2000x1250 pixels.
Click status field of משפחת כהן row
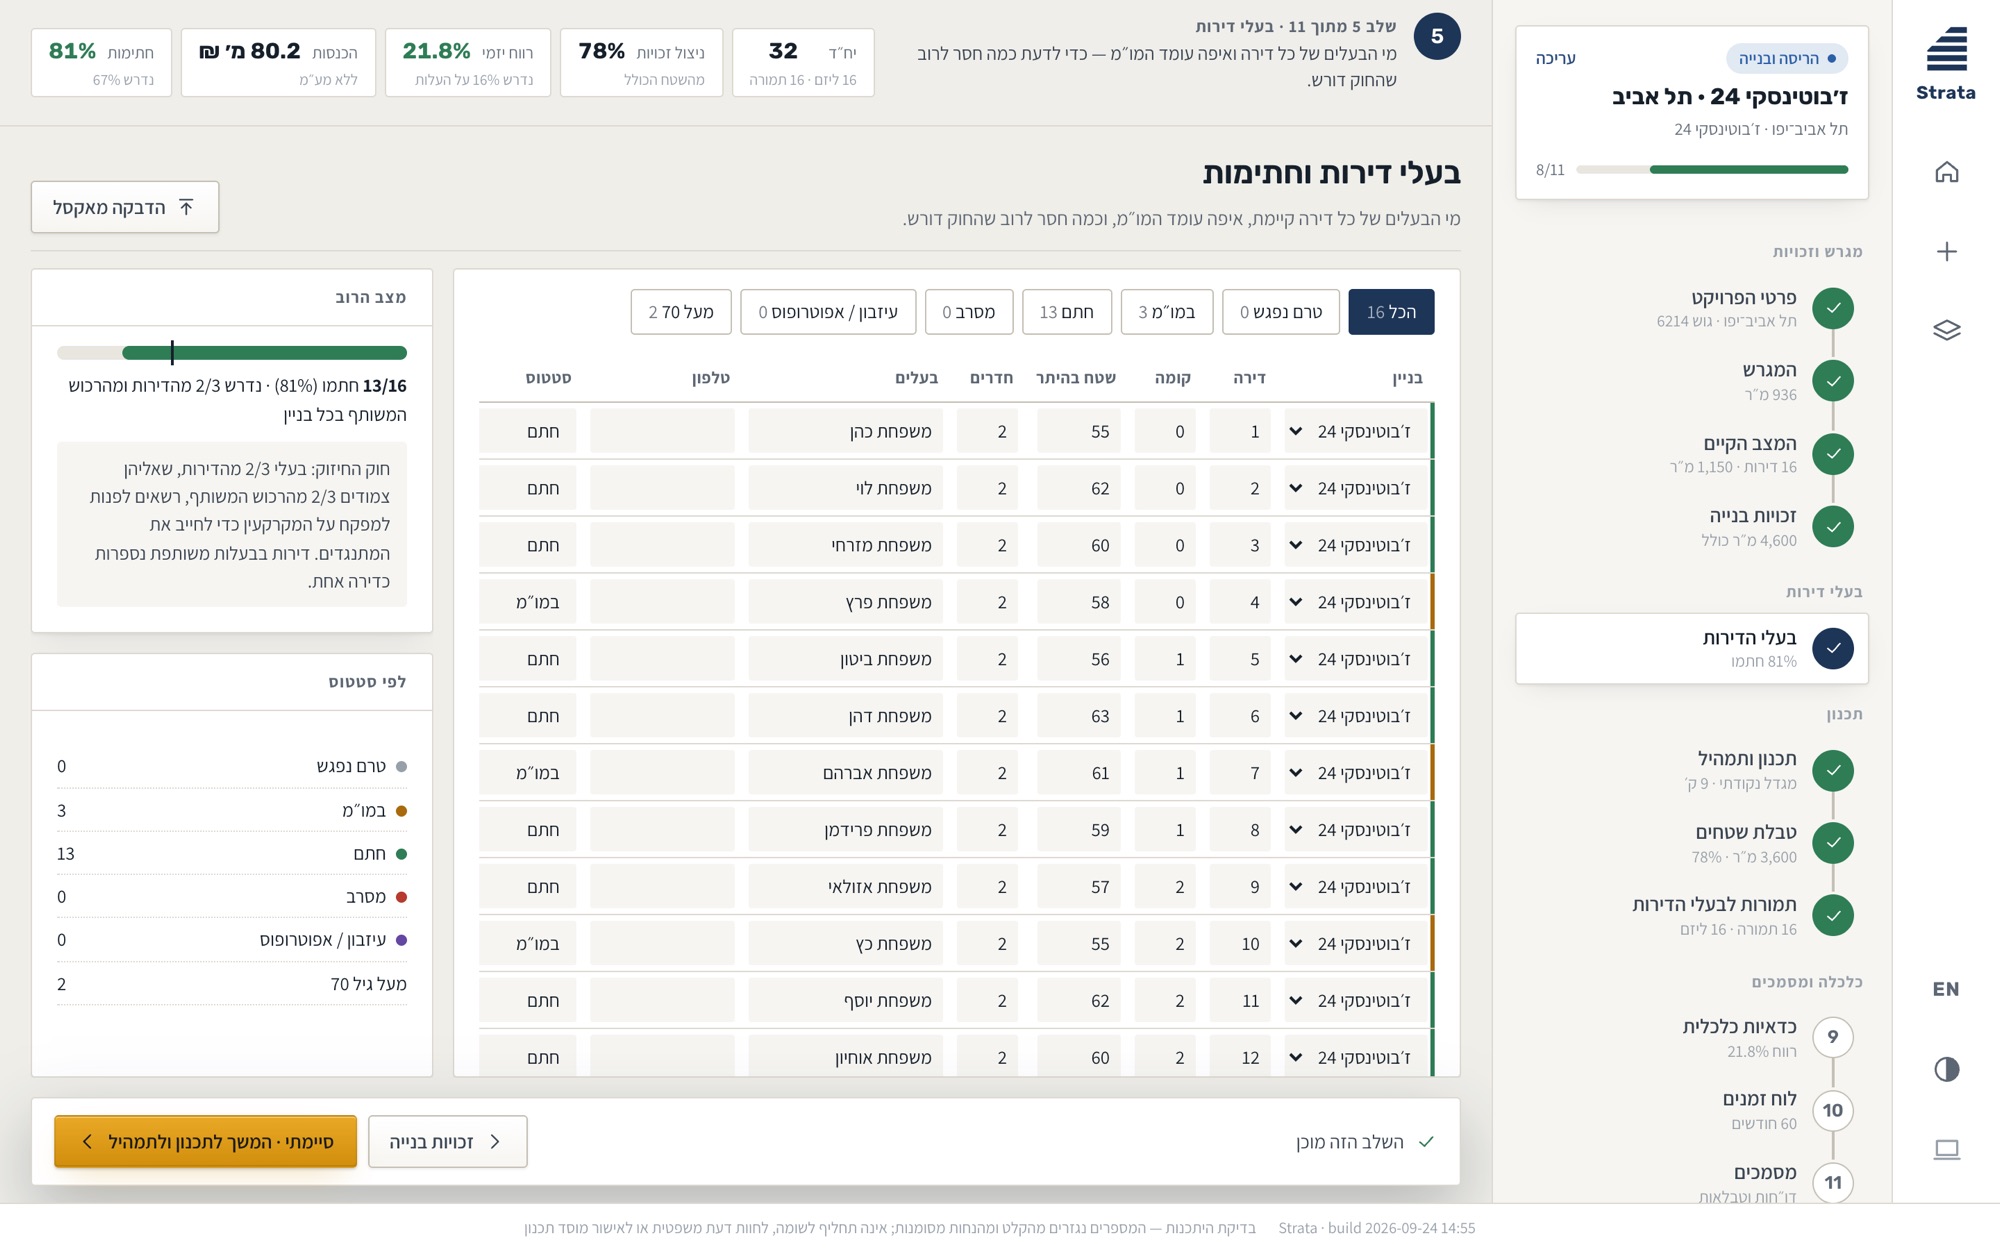[528, 431]
